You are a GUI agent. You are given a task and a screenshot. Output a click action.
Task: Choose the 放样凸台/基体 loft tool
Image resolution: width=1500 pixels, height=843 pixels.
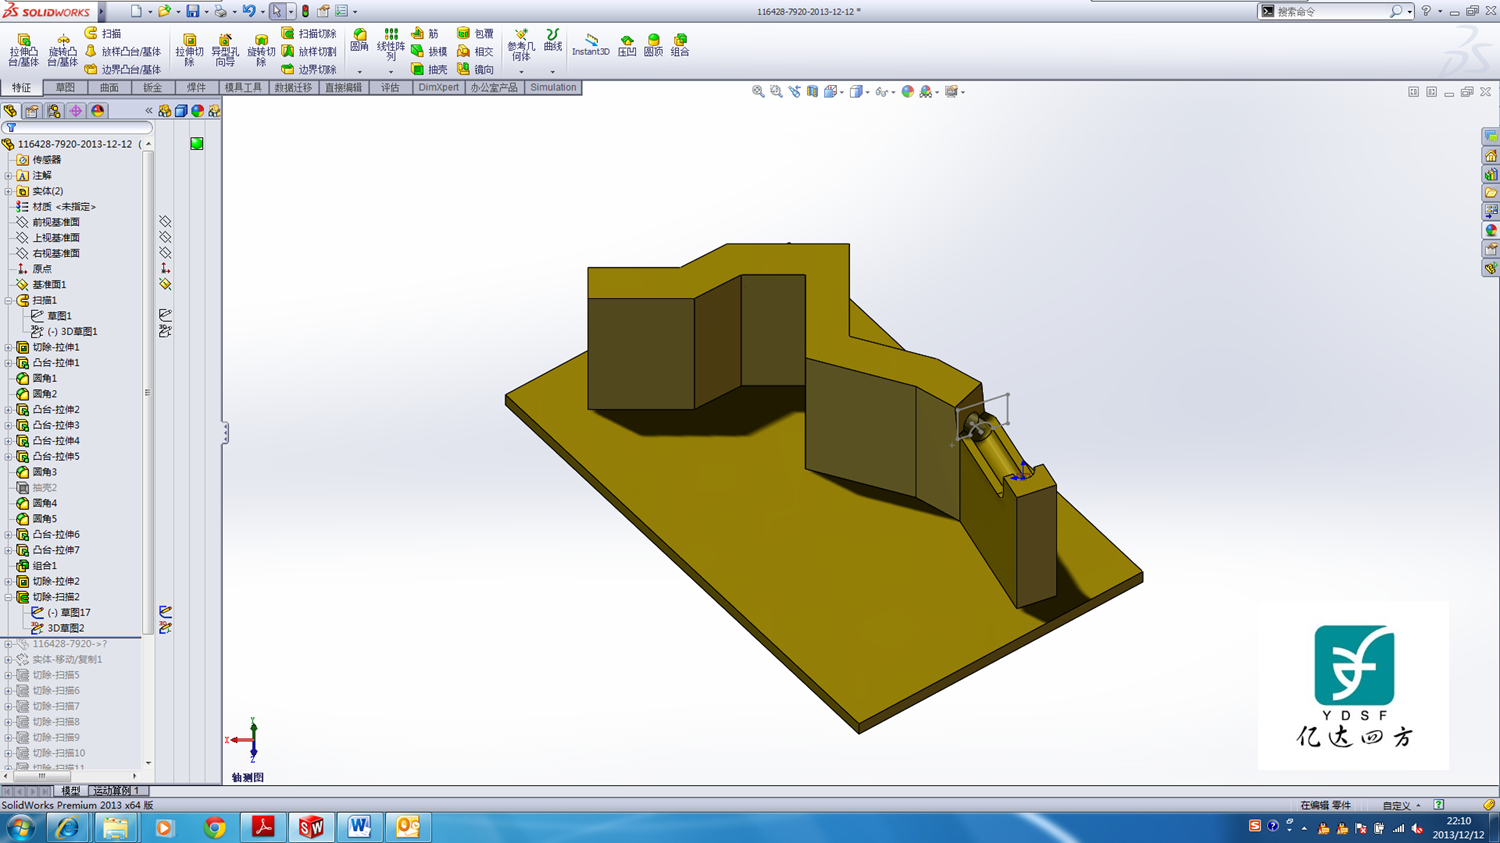pyautogui.click(x=122, y=52)
